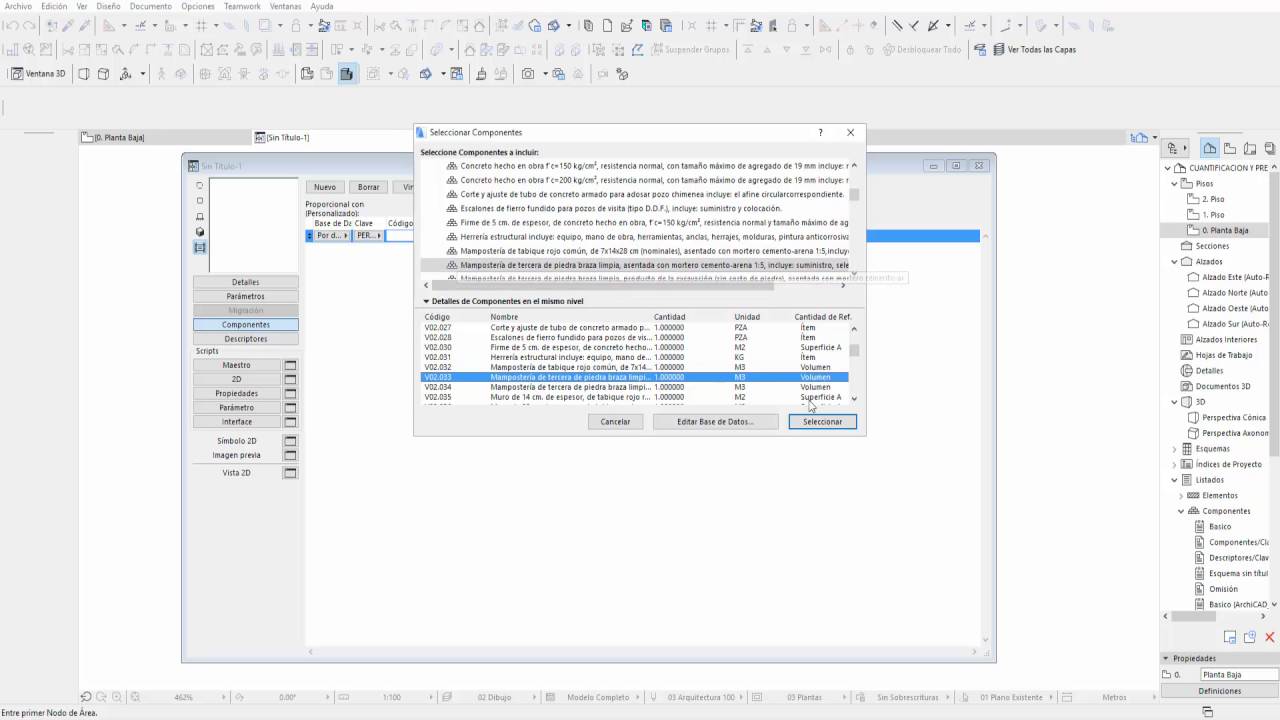Open the Teamwork menu
1280x720 pixels.
(x=242, y=6)
